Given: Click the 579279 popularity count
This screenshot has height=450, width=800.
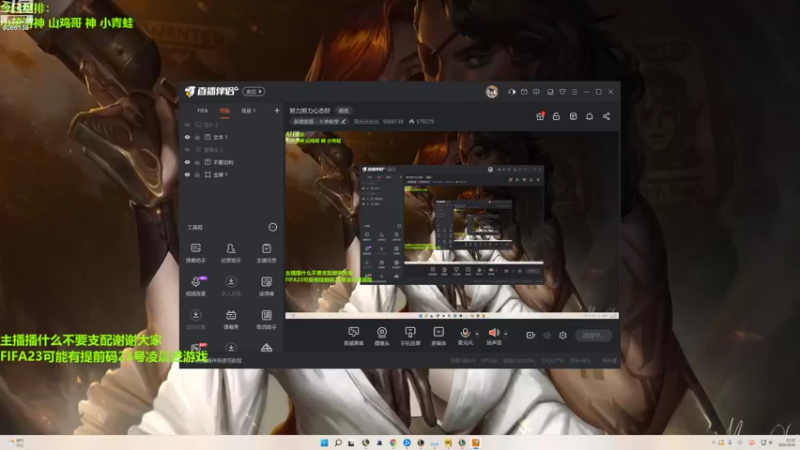Looking at the screenshot, I should [421, 121].
